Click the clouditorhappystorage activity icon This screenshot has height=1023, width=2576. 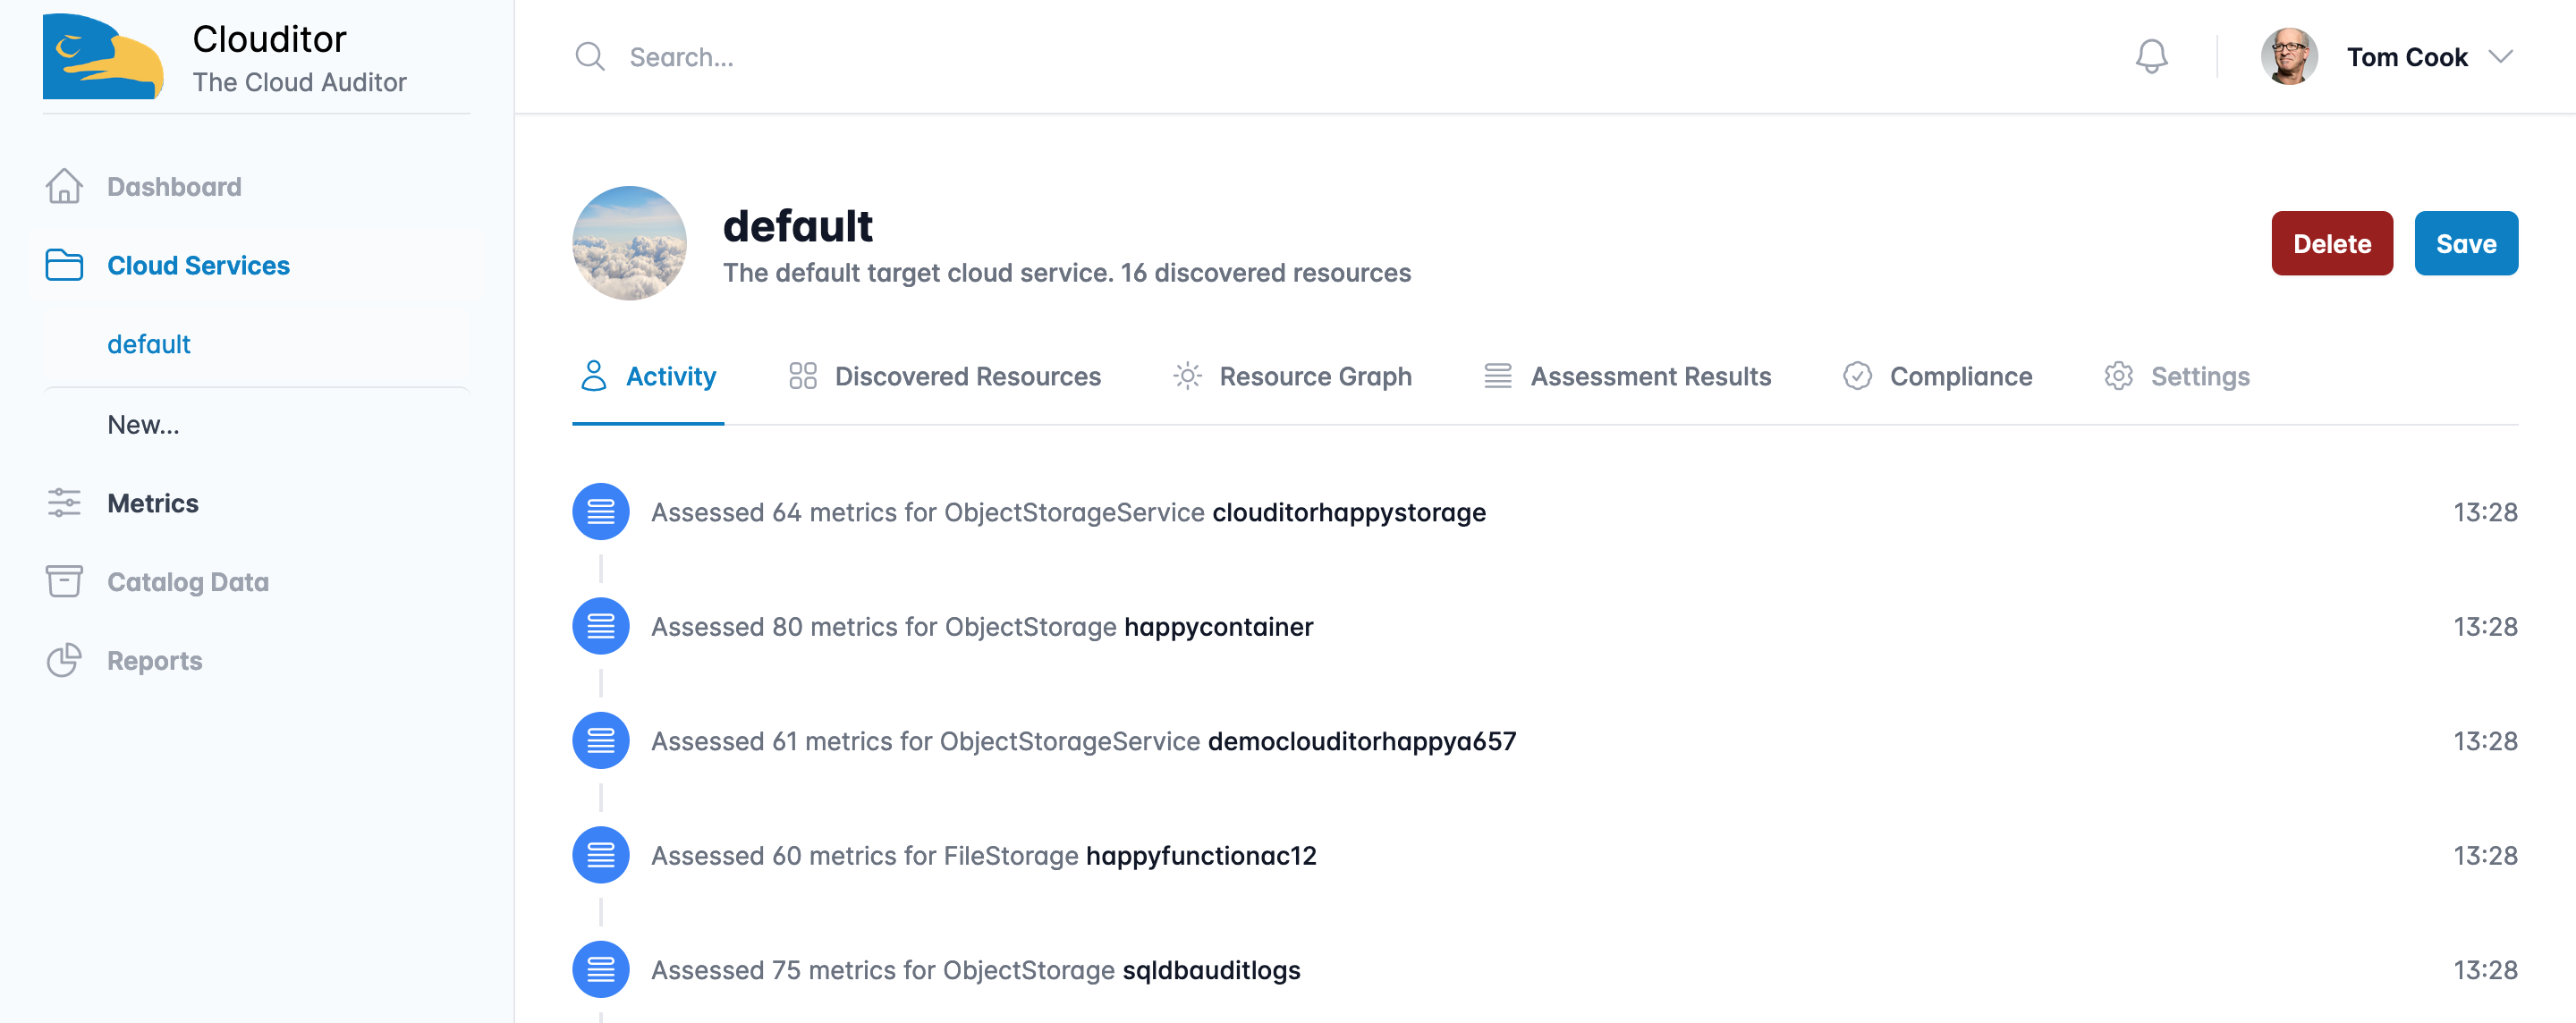tap(600, 511)
